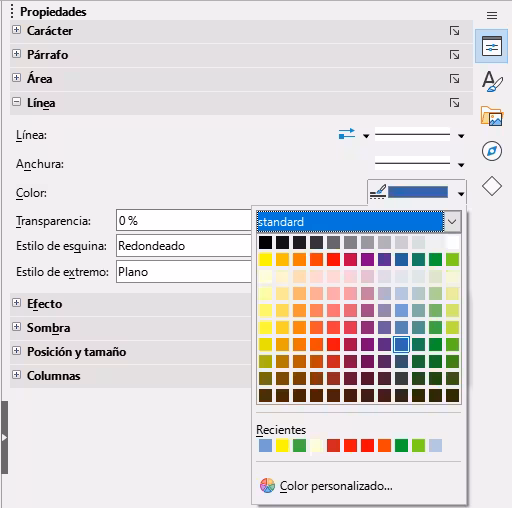The image size is (512, 508).
Task: Expand the Área section
Action: 16,78
